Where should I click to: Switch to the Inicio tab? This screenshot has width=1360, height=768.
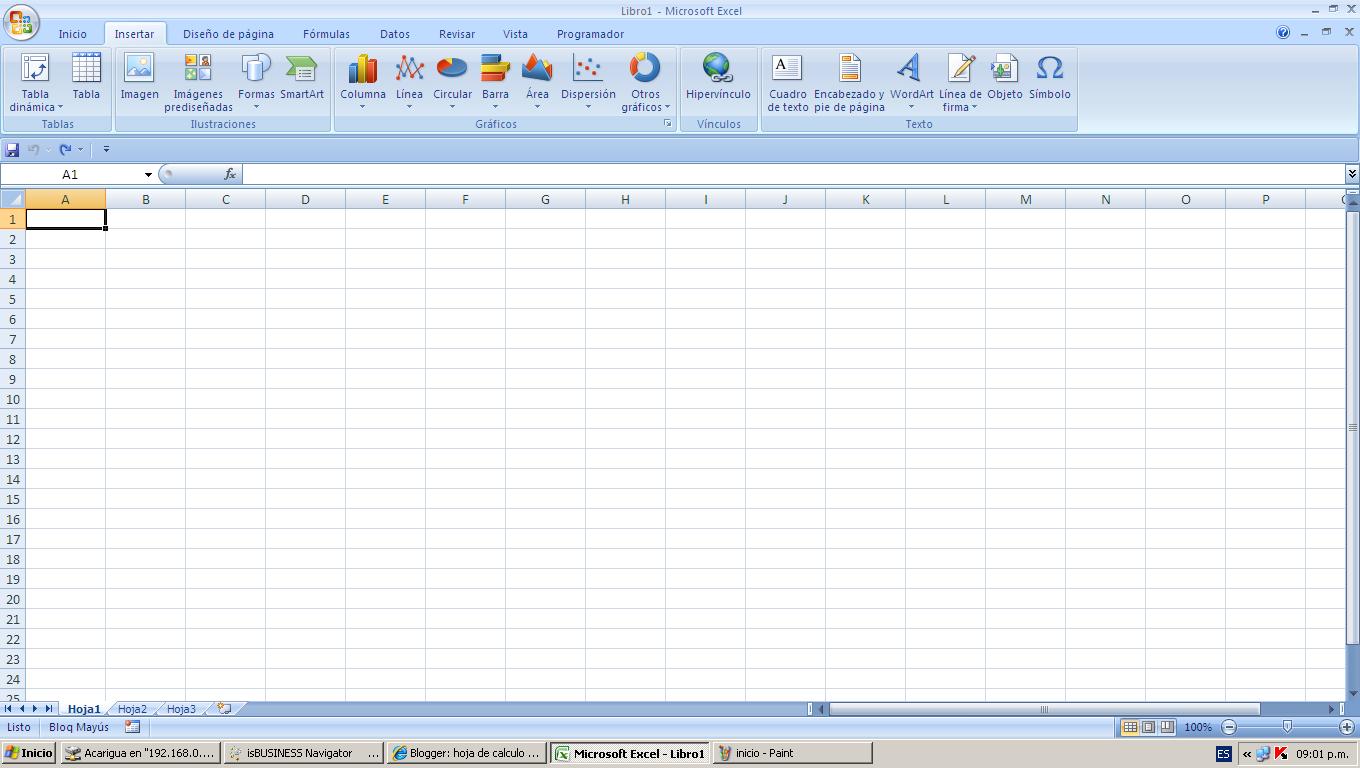(72, 34)
